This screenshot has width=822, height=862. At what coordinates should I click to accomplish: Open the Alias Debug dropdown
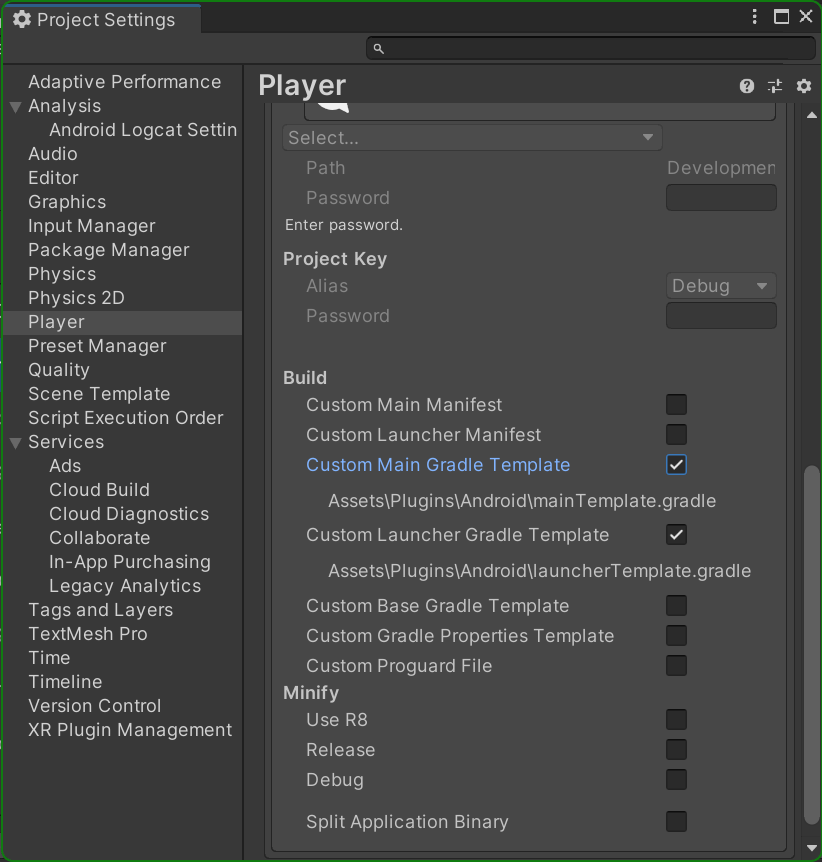click(x=721, y=285)
